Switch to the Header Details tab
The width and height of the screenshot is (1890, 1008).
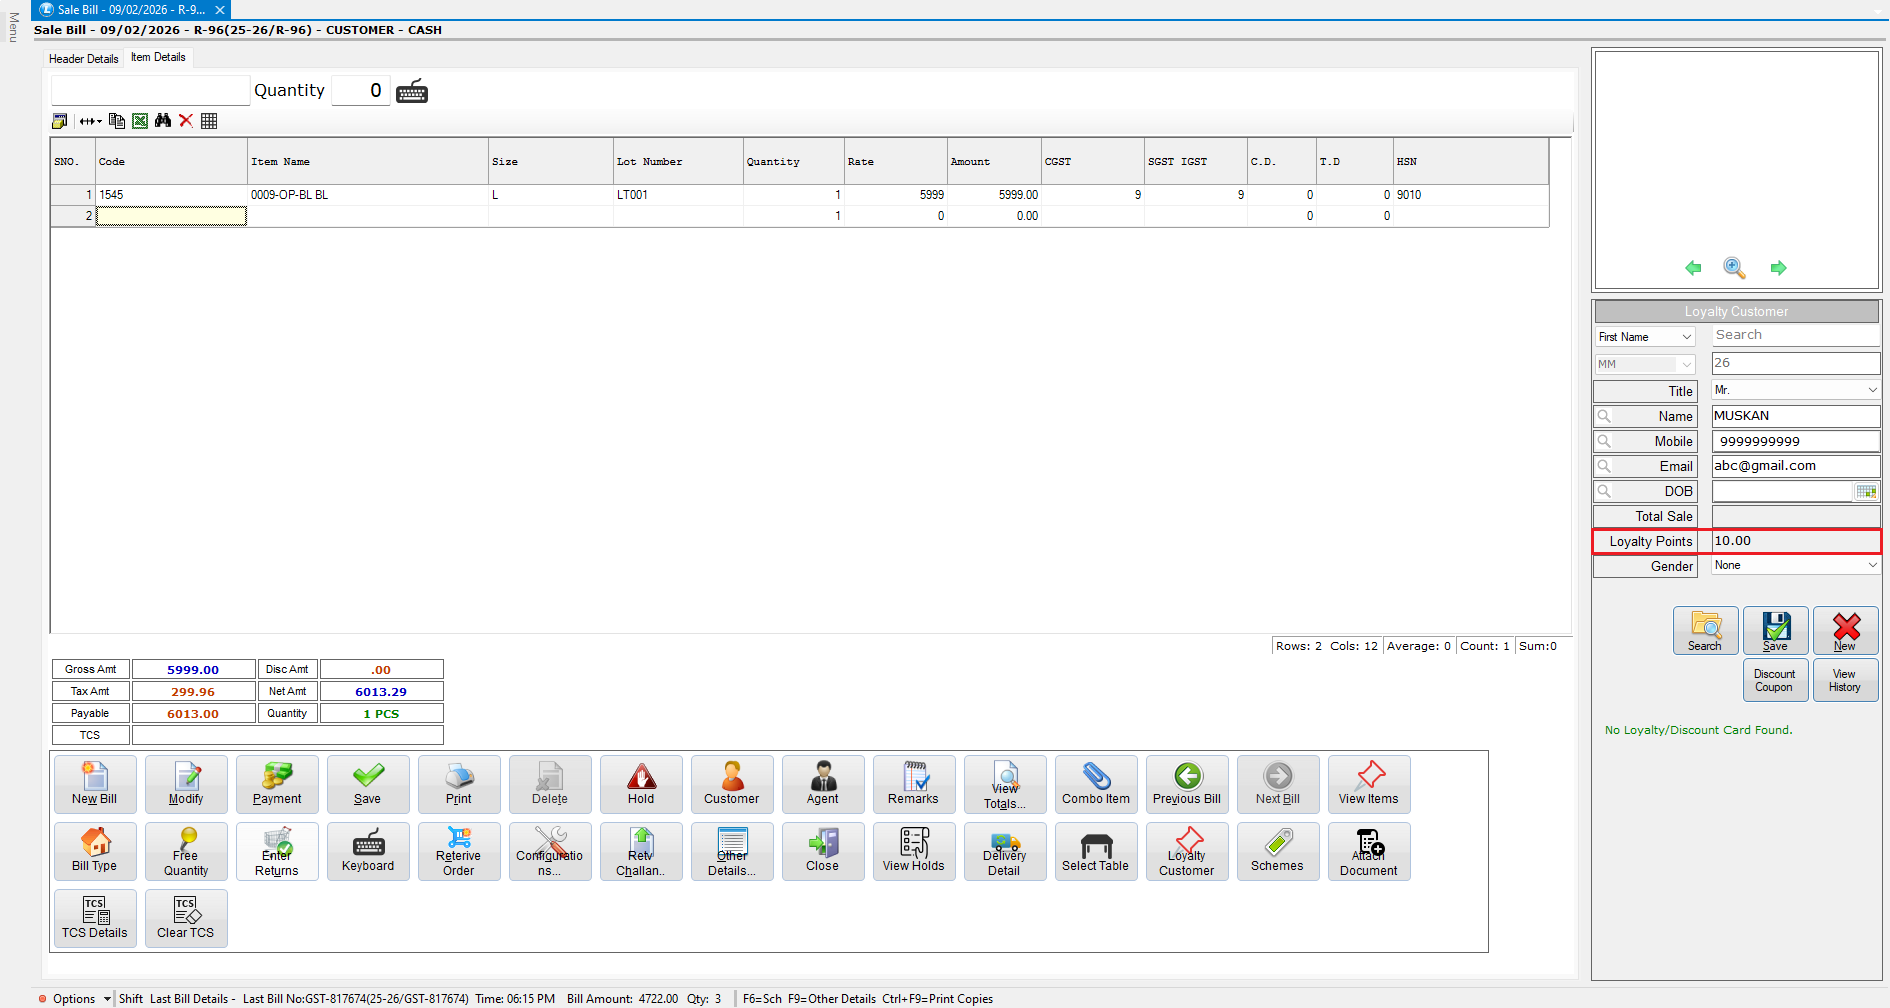tap(84, 59)
